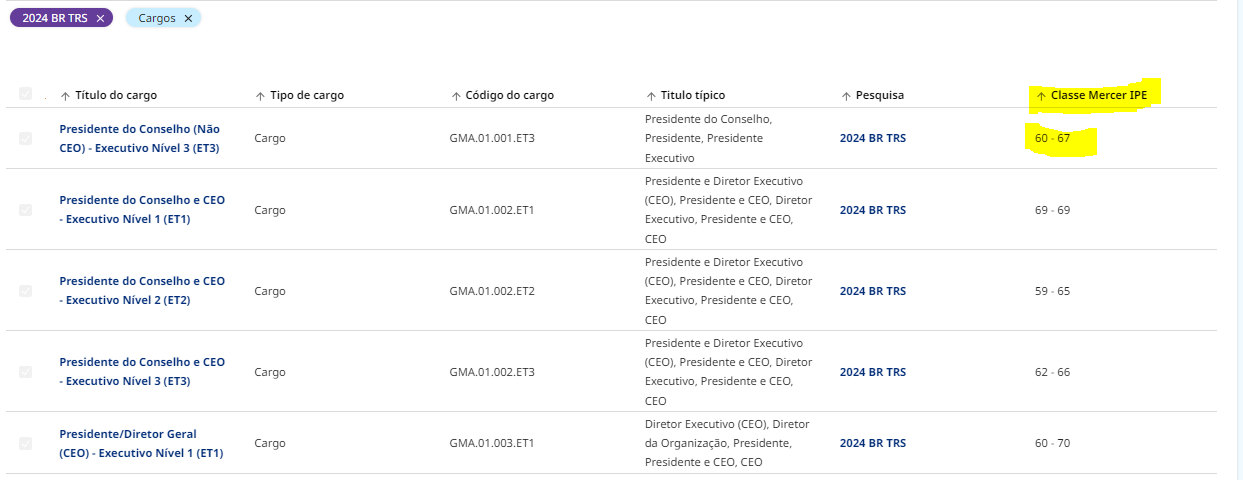
Task: Check the Presidente do Conselho (Não CEO) row
Action: [x=26, y=139]
